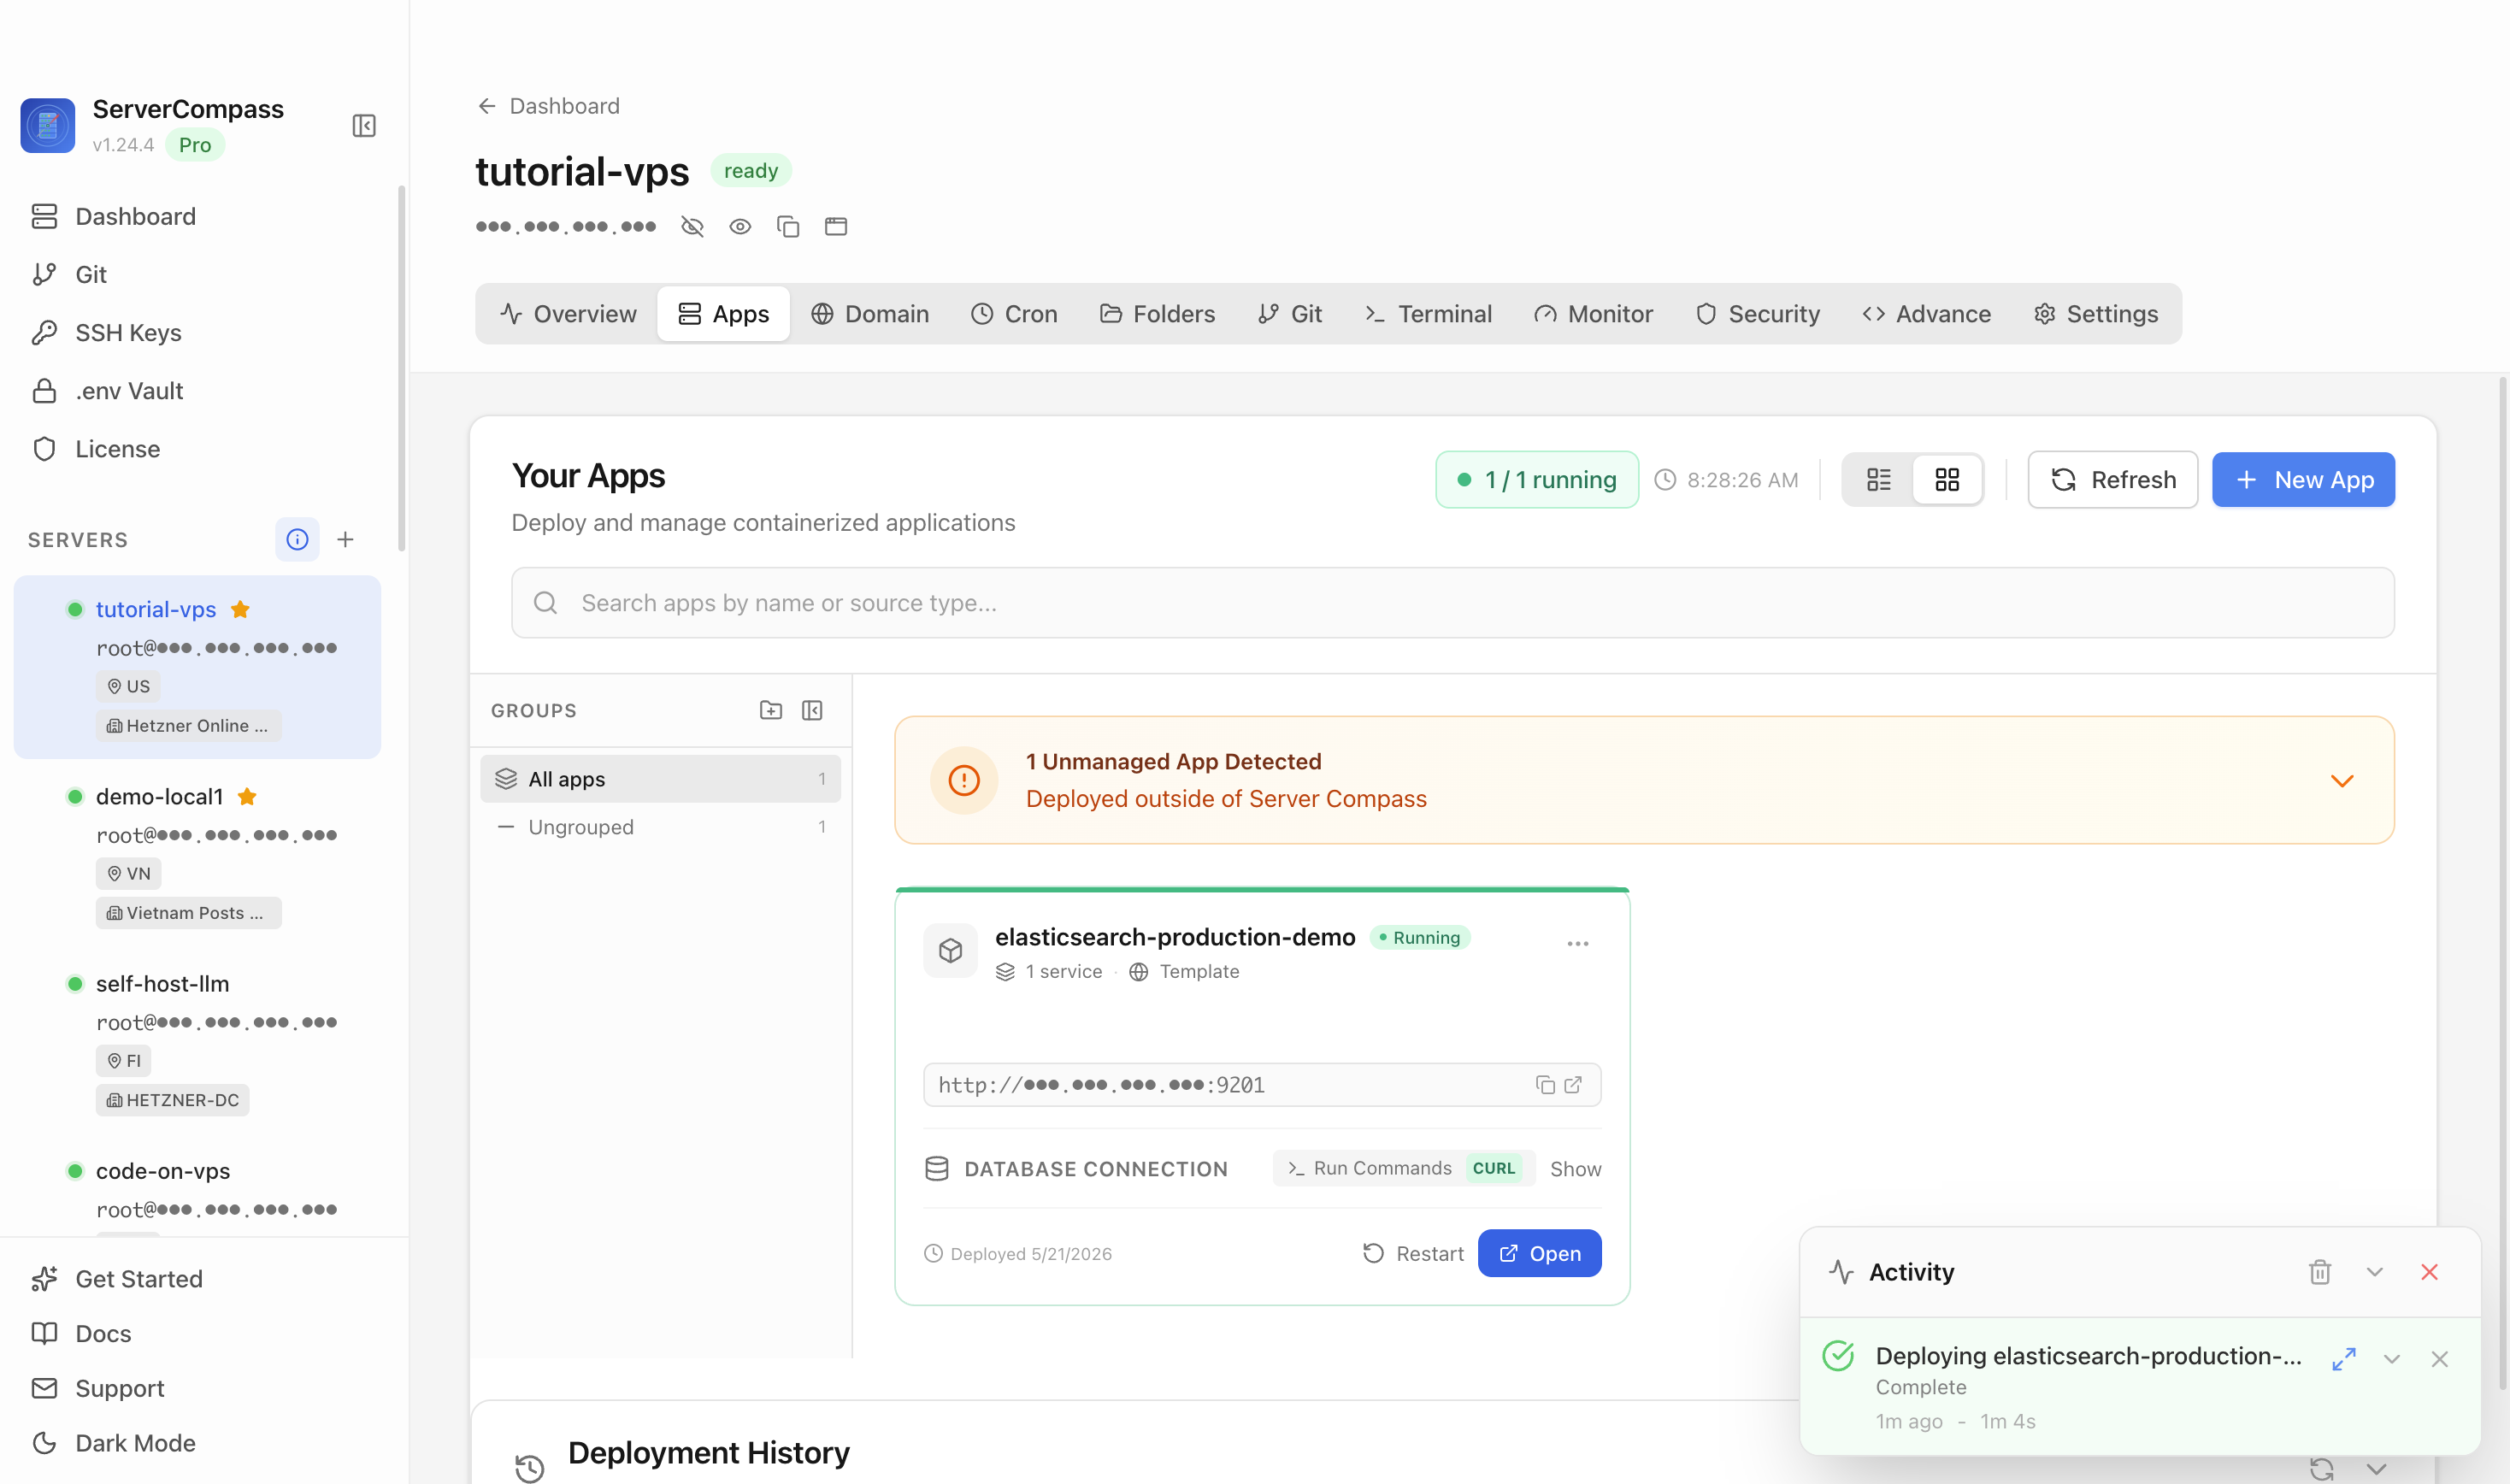Hide server IP with crossed-eye icon
This screenshot has width=2510, height=1484.
tap(692, 227)
